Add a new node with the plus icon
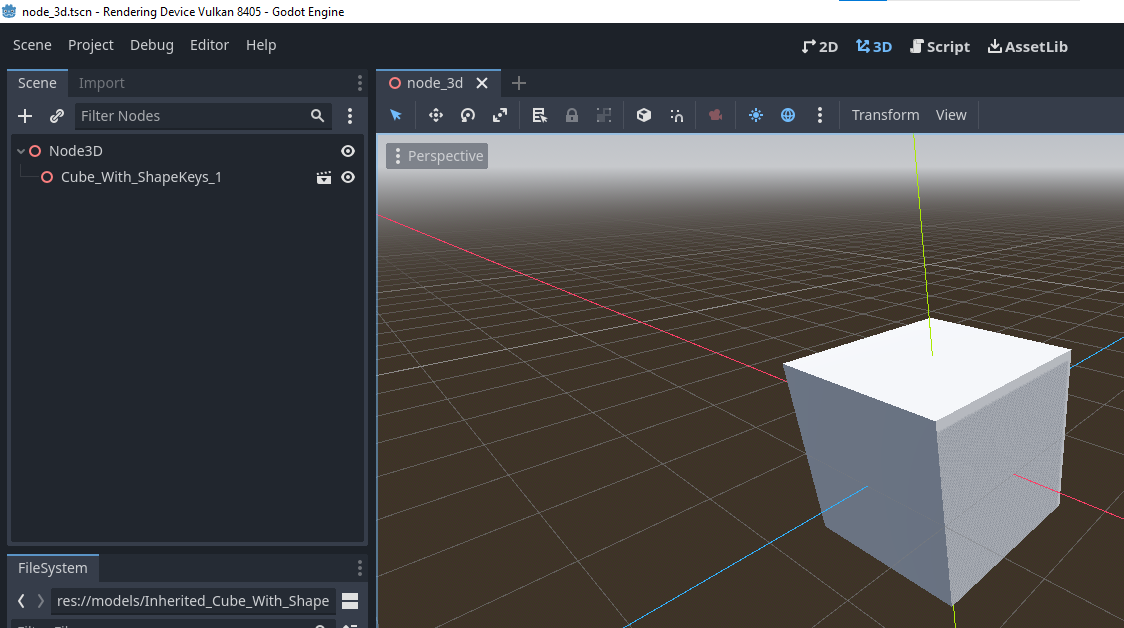Viewport: 1124px width, 628px height. pyautogui.click(x=25, y=115)
